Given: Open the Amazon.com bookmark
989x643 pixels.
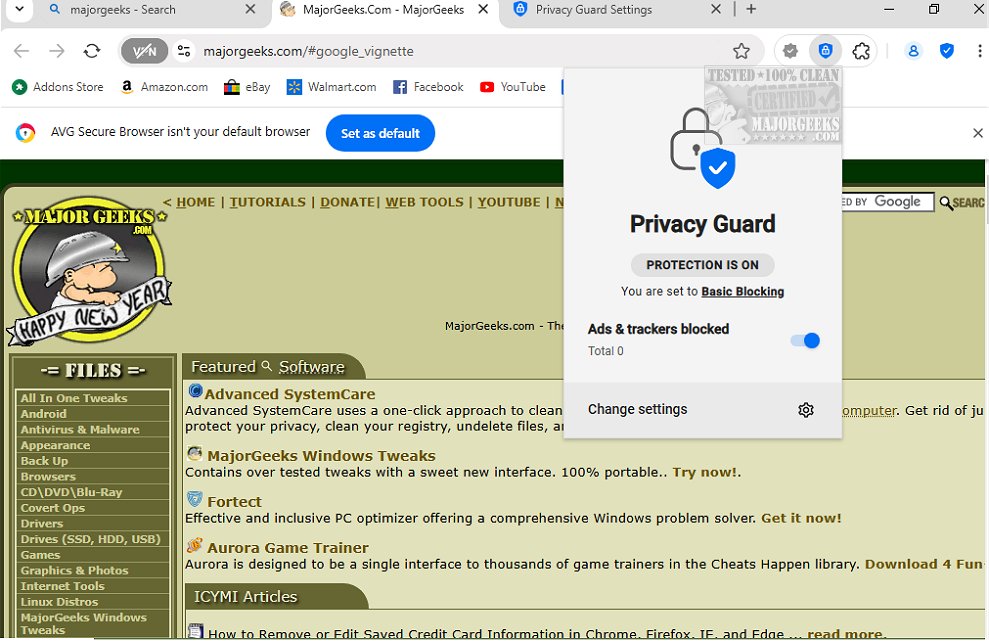Looking at the screenshot, I should 164,87.
